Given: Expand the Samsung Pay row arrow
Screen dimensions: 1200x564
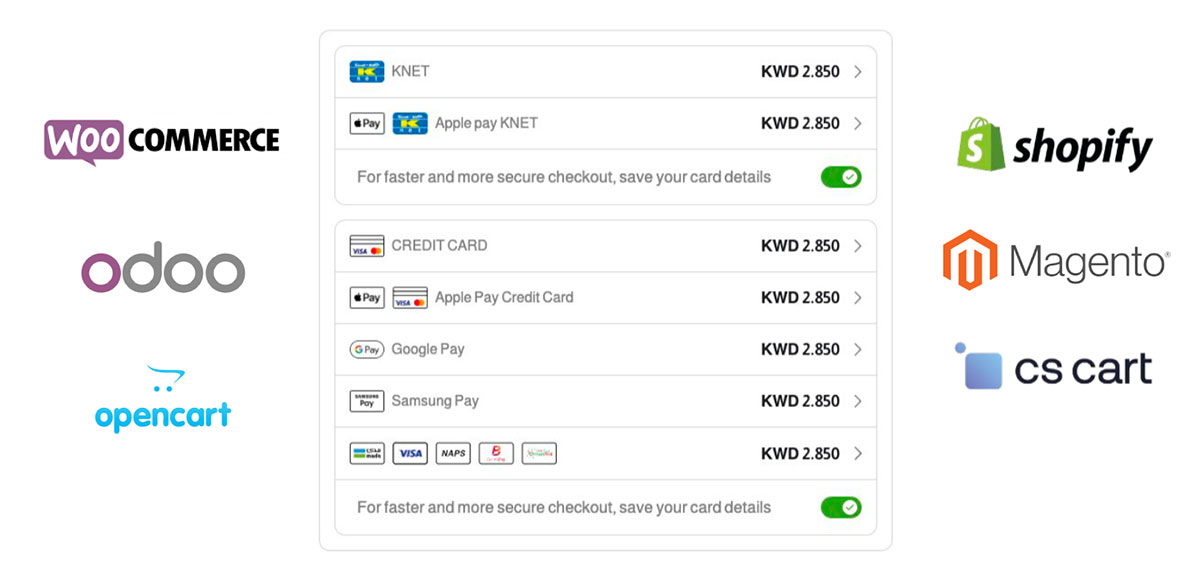Looking at the screenshot, I should 858,401.
